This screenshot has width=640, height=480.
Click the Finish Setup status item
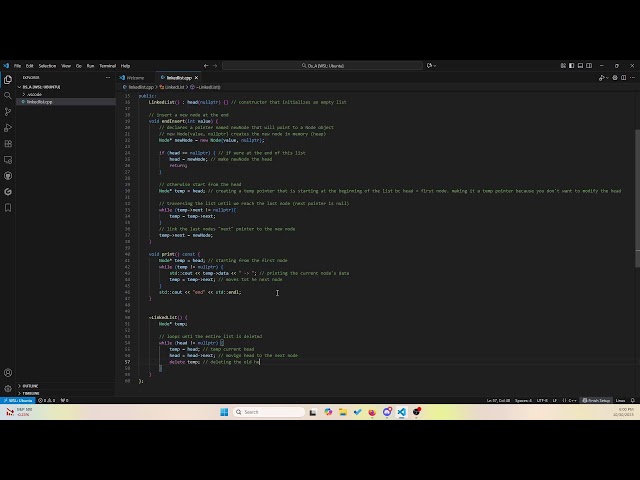click(597, 400)
